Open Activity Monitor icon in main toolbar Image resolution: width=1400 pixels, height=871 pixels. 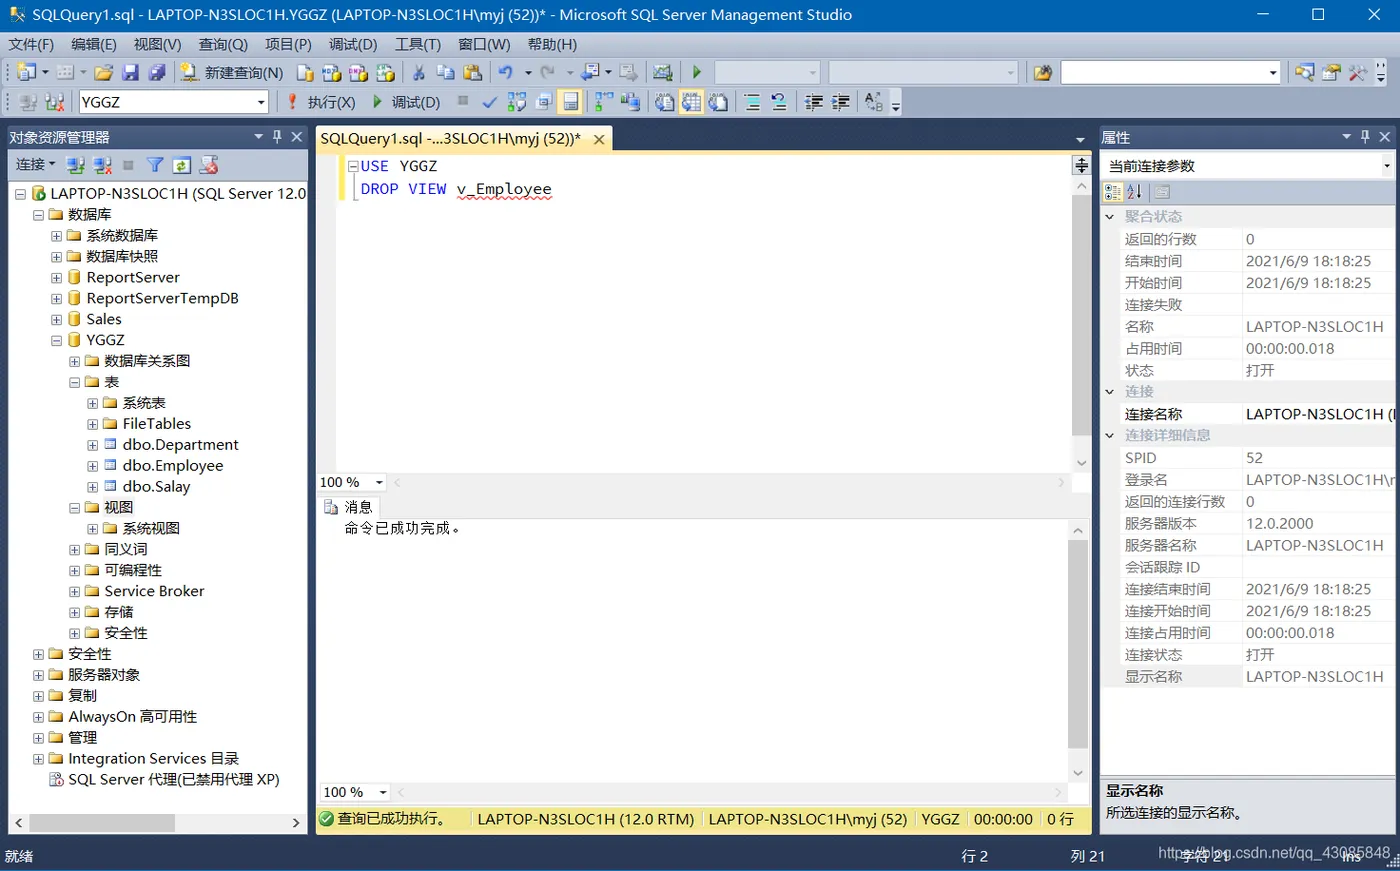pyautogui.click(x=662, y=73)
